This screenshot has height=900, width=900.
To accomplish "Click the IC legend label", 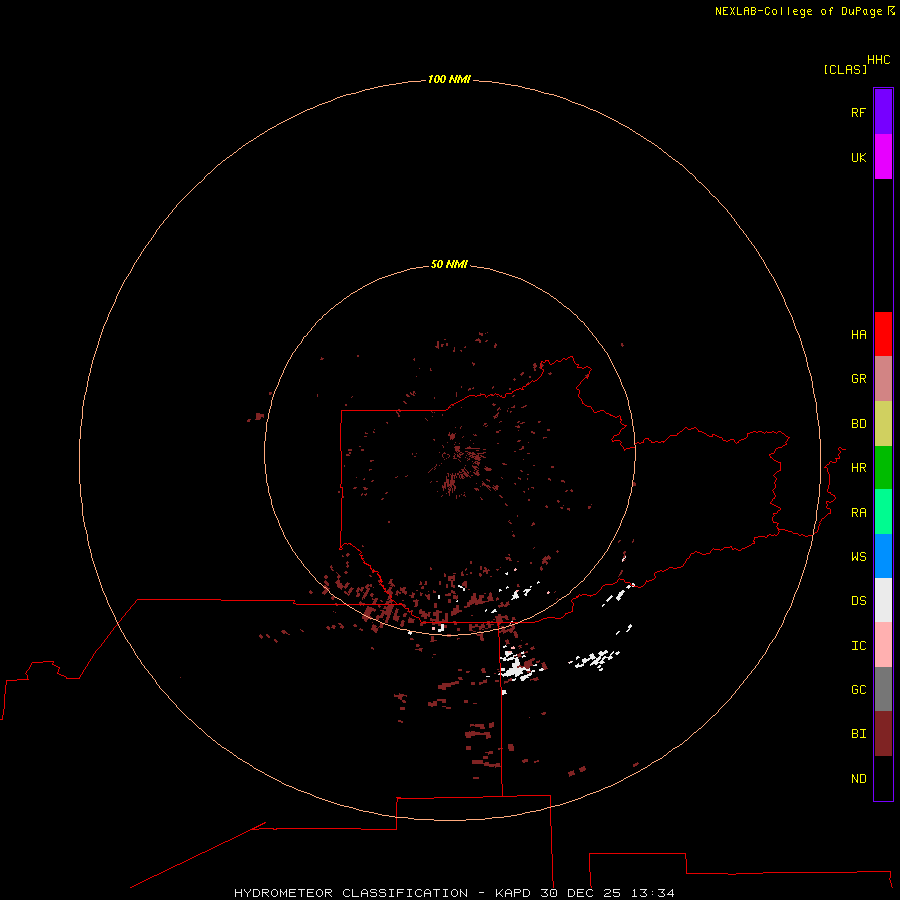I will pyautogui.click(x=858, y=646).
